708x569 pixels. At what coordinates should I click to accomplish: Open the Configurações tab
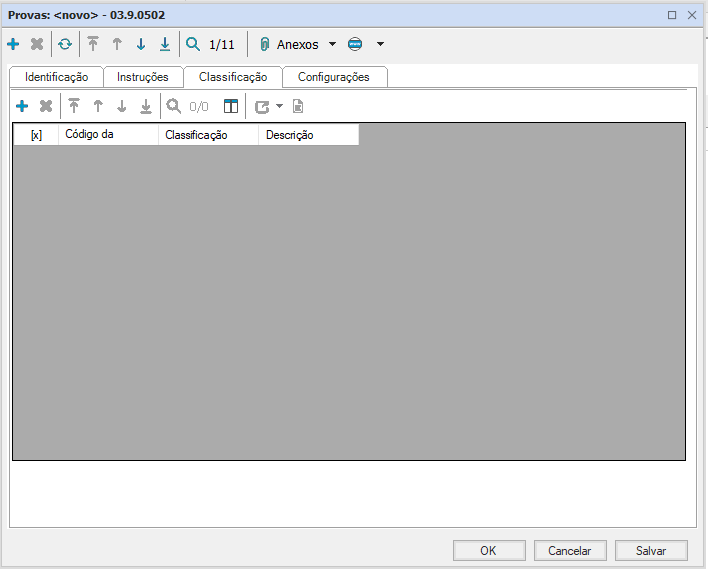(333, 77)
